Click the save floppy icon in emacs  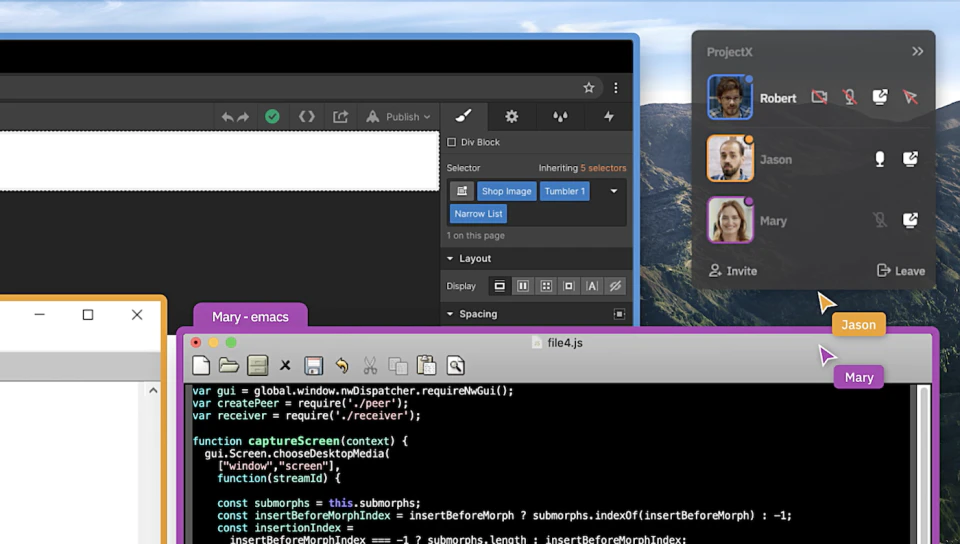313,365
